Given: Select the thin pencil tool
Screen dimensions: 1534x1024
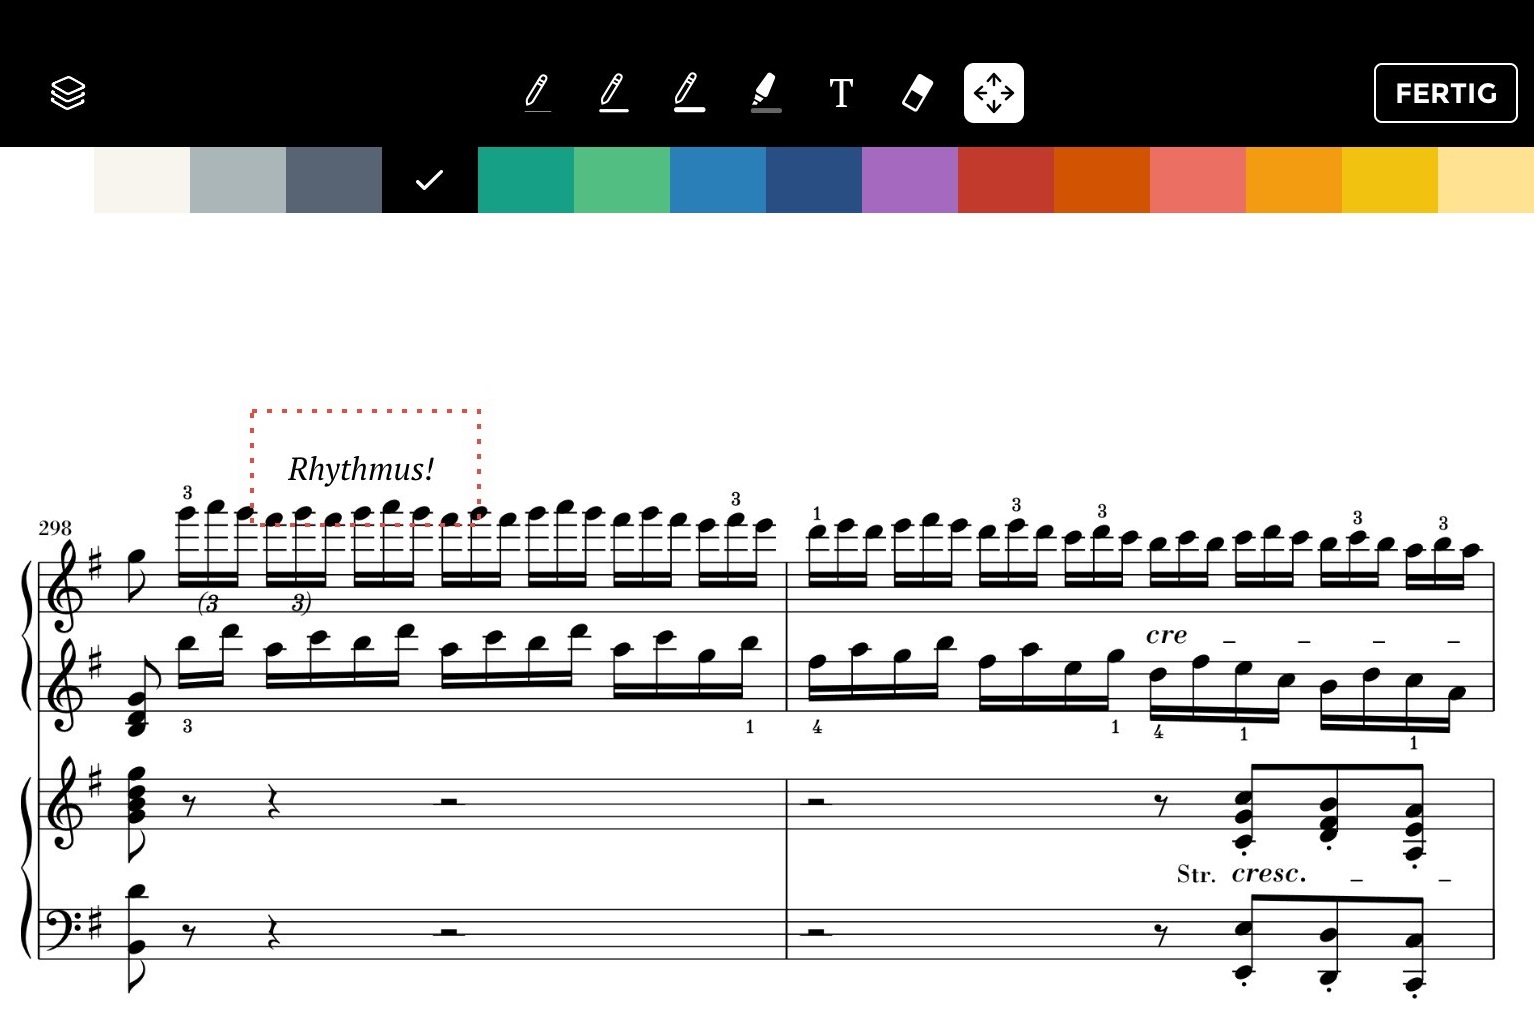Looking at the screenshot, I should coord(537,92).
